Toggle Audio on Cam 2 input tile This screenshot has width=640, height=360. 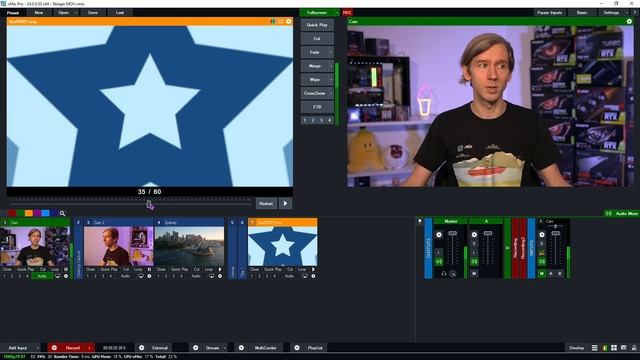125,276
